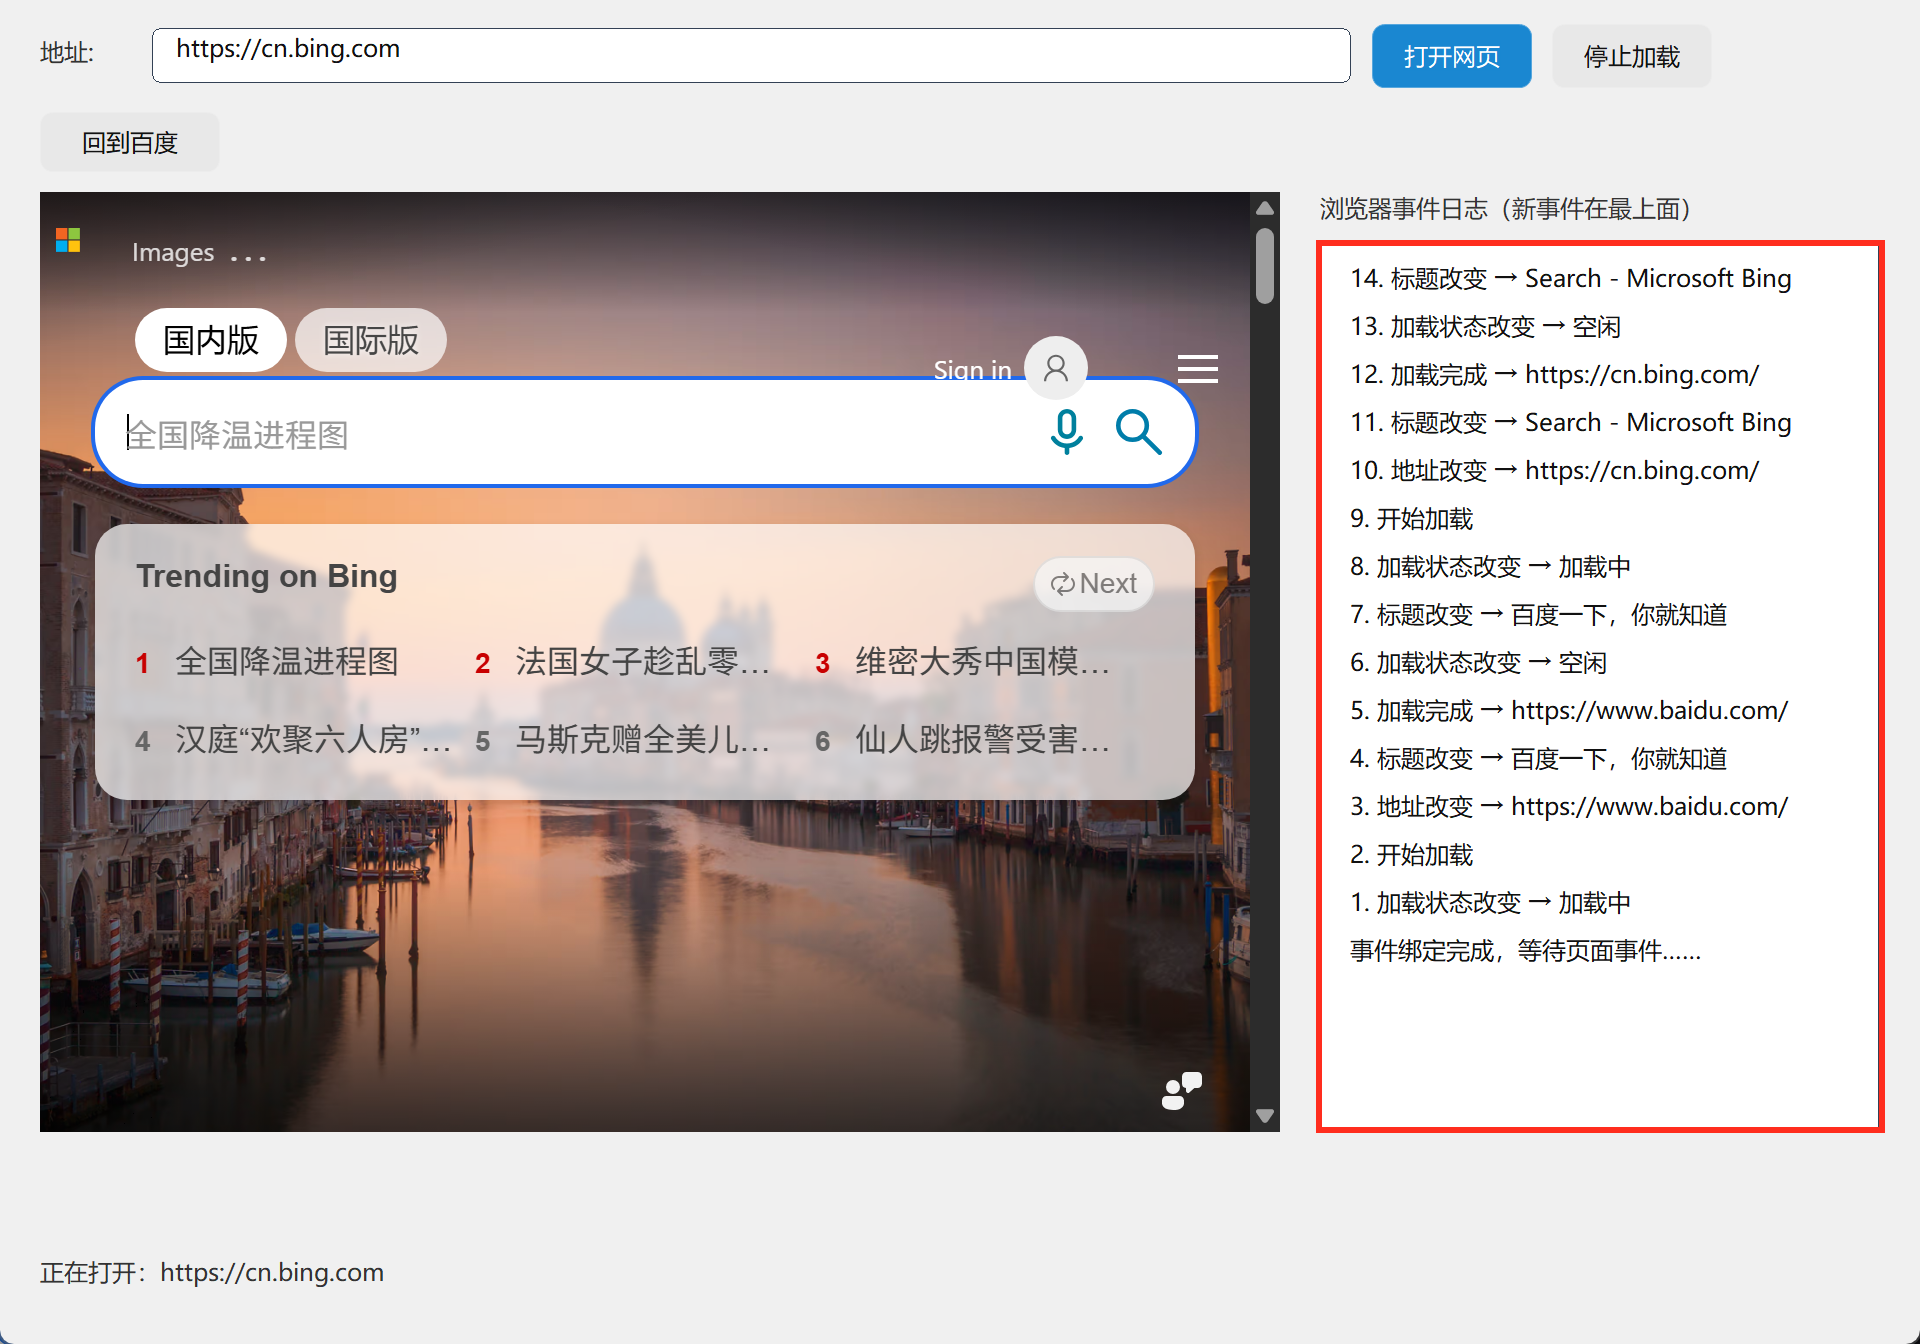Screen dimensions: 1920x1344
Task: Click the 打开网页 button
Action: click(x=1452, y=56)
